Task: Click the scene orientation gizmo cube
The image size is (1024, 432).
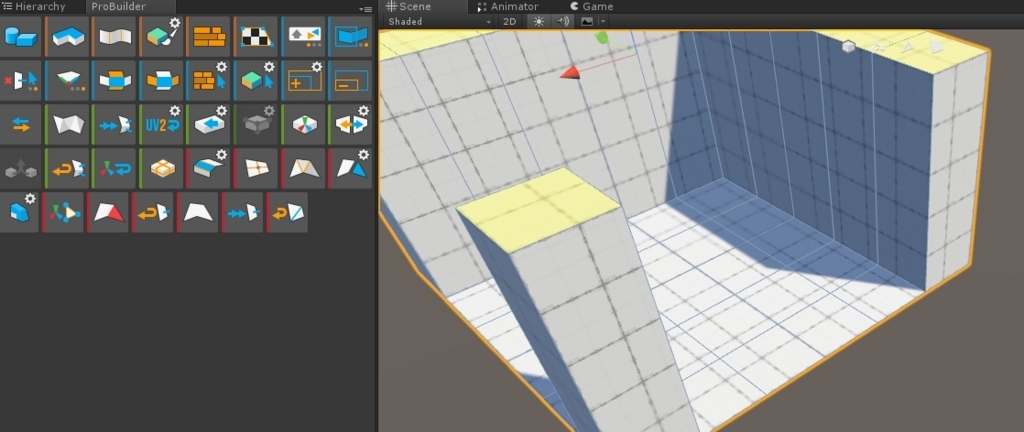Action: [x=848, y=46]
